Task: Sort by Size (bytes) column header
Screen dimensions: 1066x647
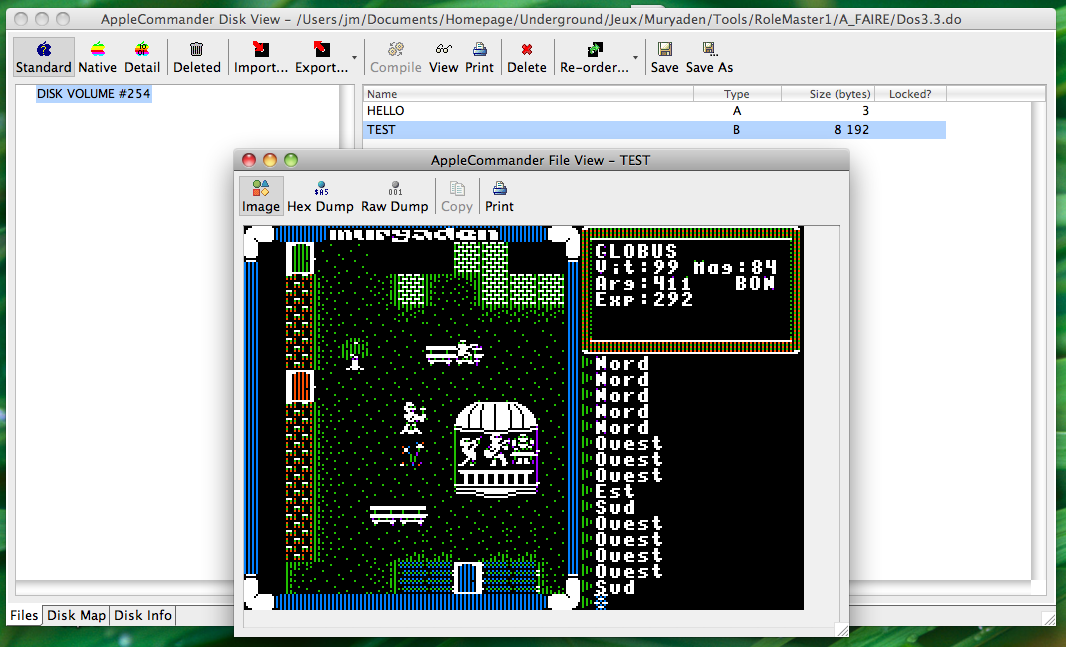Action: 827,94
